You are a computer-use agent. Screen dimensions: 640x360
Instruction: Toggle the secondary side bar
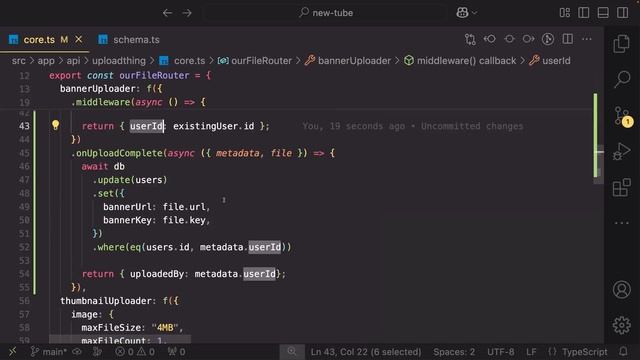click(622, 13)
